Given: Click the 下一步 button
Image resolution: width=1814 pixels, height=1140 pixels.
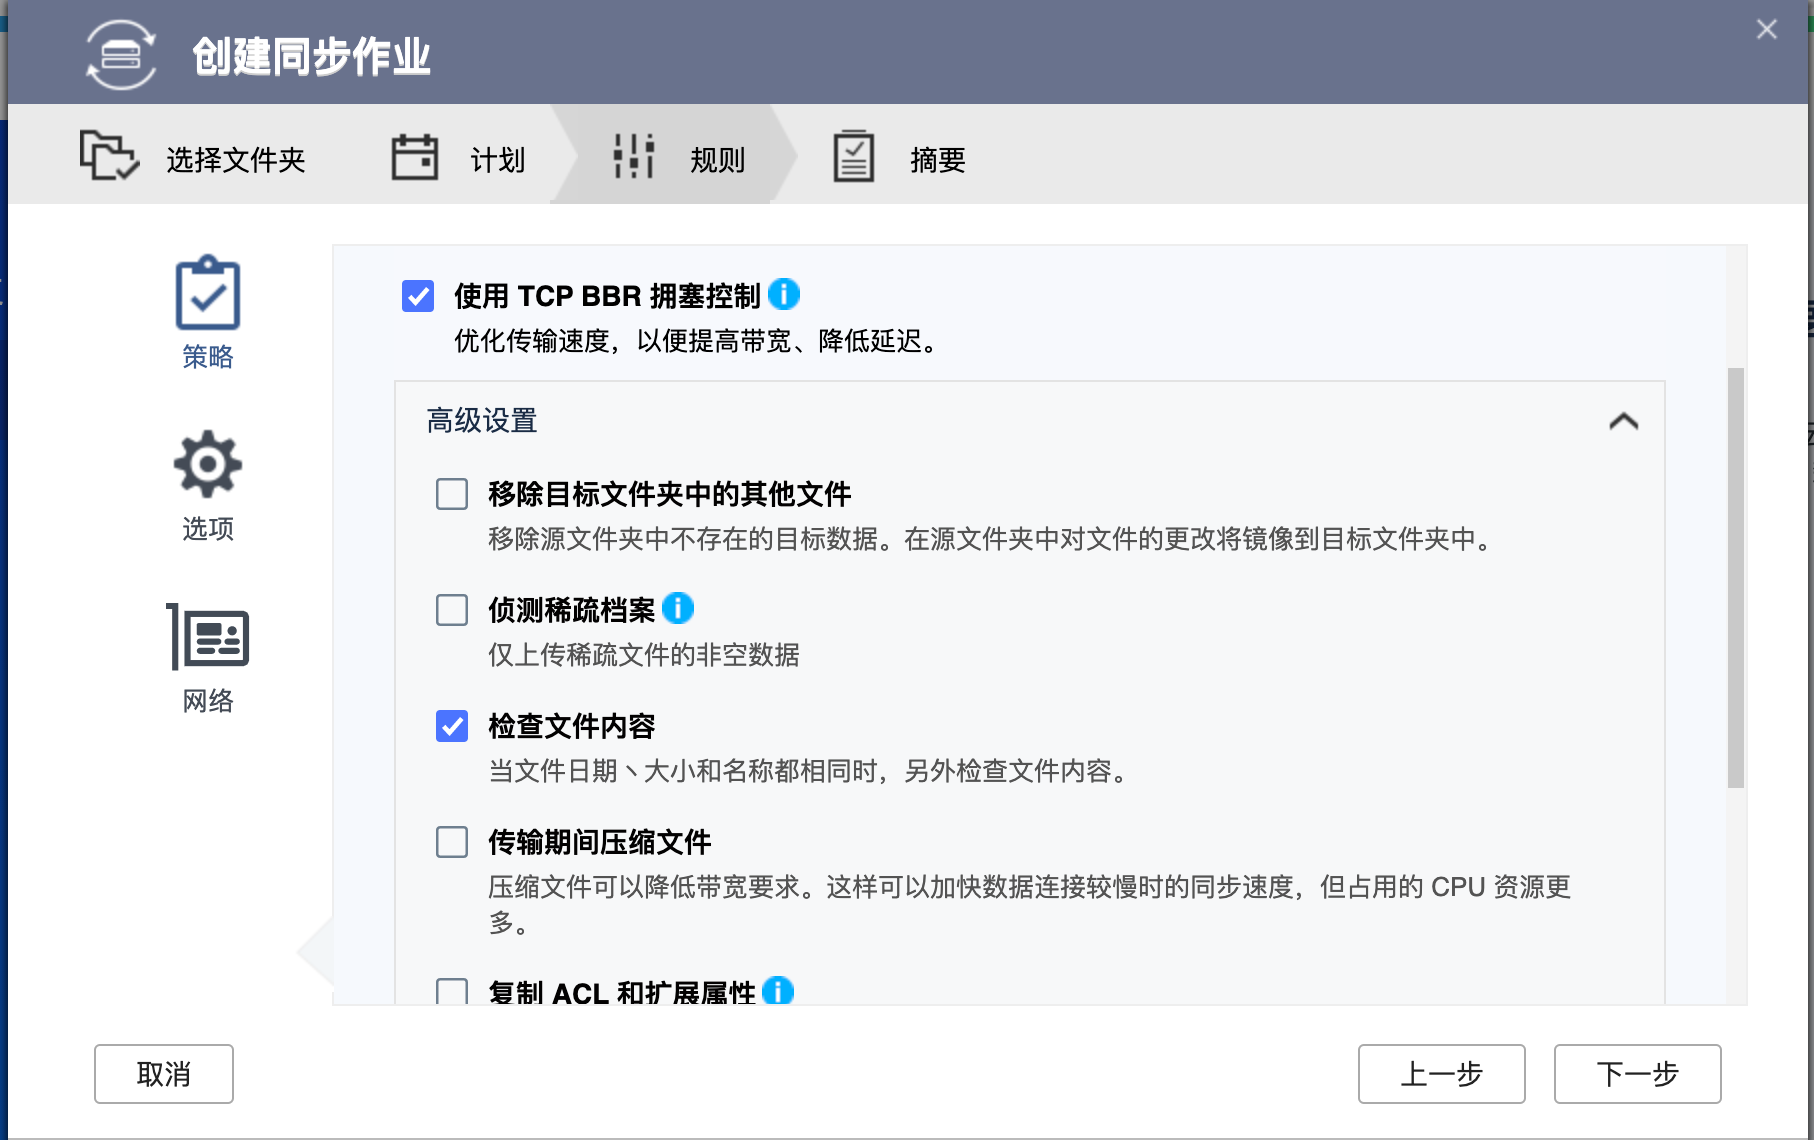Looking at the screenshot, I should tap(1636, 1073).
